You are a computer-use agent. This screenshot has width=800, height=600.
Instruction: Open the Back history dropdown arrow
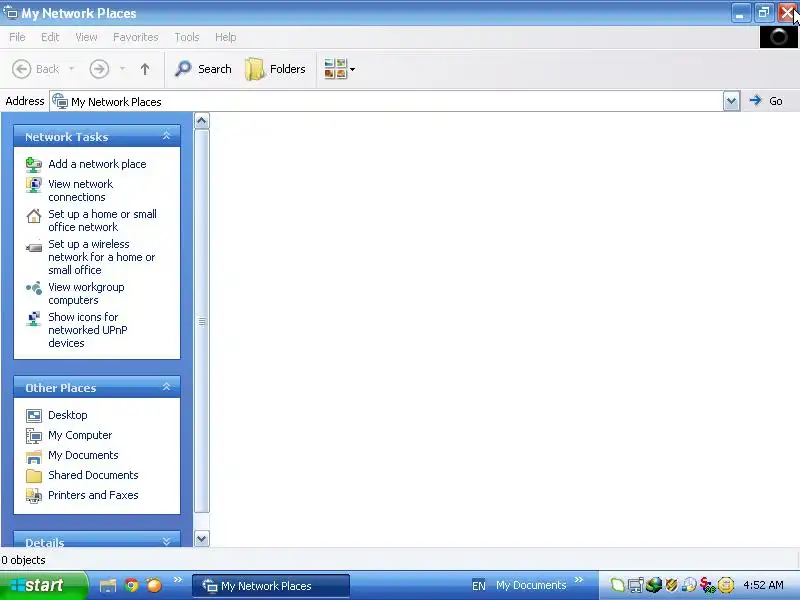pos(71,69)
